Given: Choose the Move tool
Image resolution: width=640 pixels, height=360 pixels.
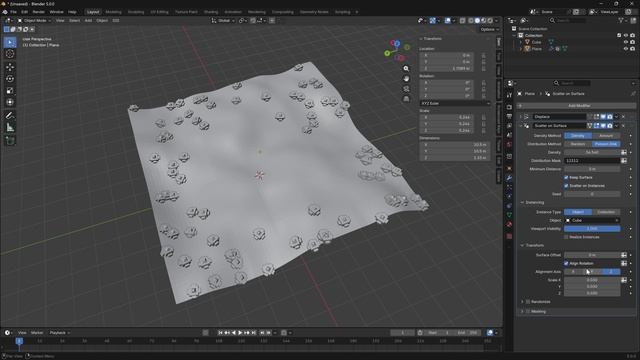Looking at the screenshot, I should (10, 67).
